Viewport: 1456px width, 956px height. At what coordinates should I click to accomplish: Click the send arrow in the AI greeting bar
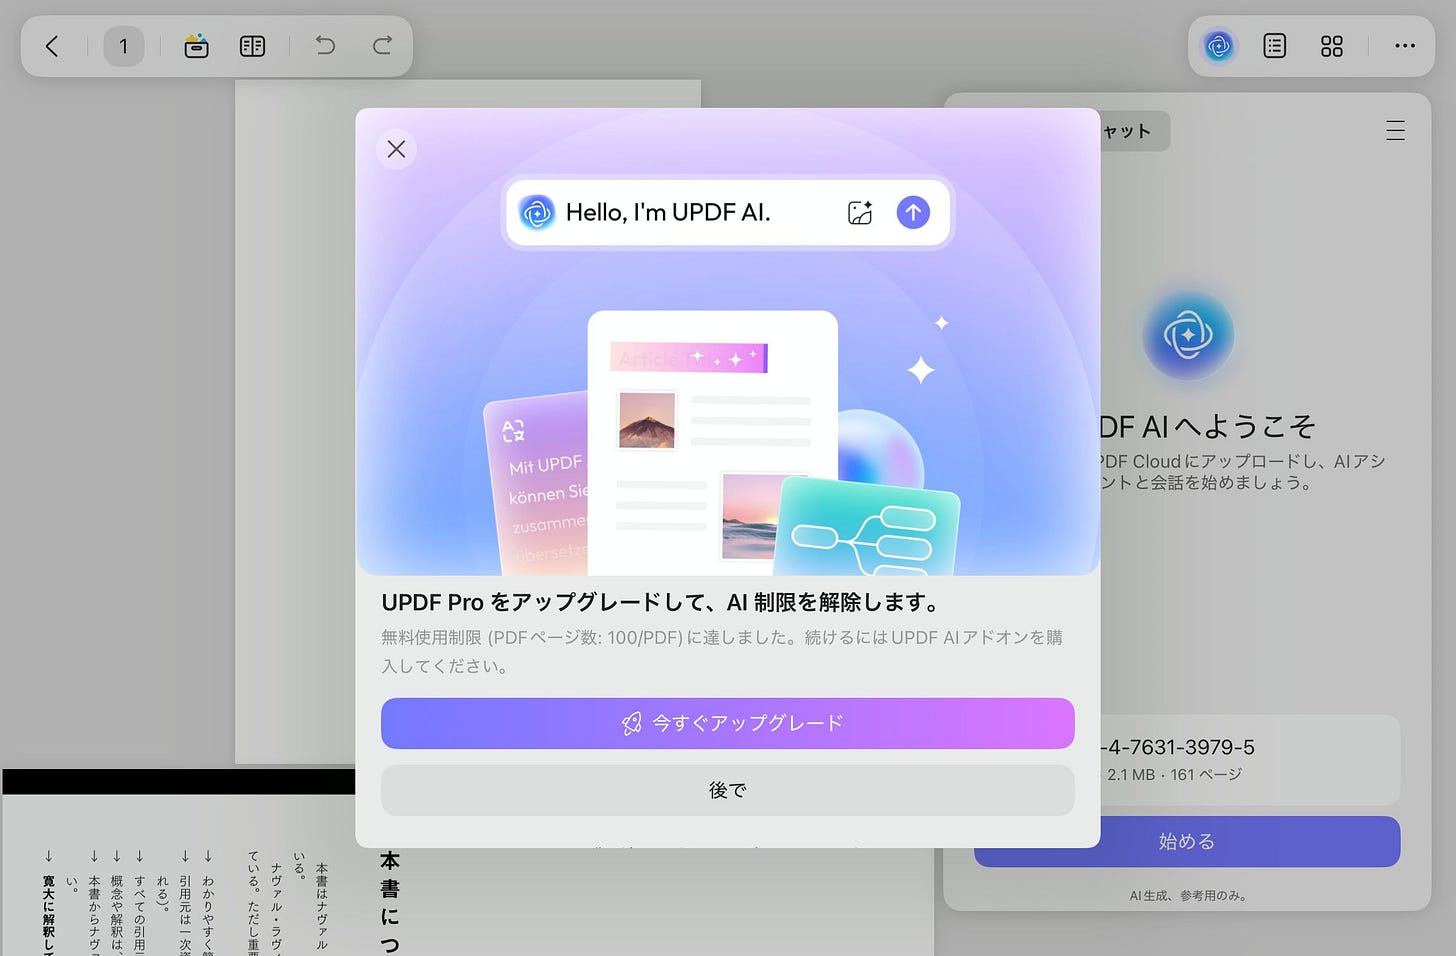[x=913, y=212]
